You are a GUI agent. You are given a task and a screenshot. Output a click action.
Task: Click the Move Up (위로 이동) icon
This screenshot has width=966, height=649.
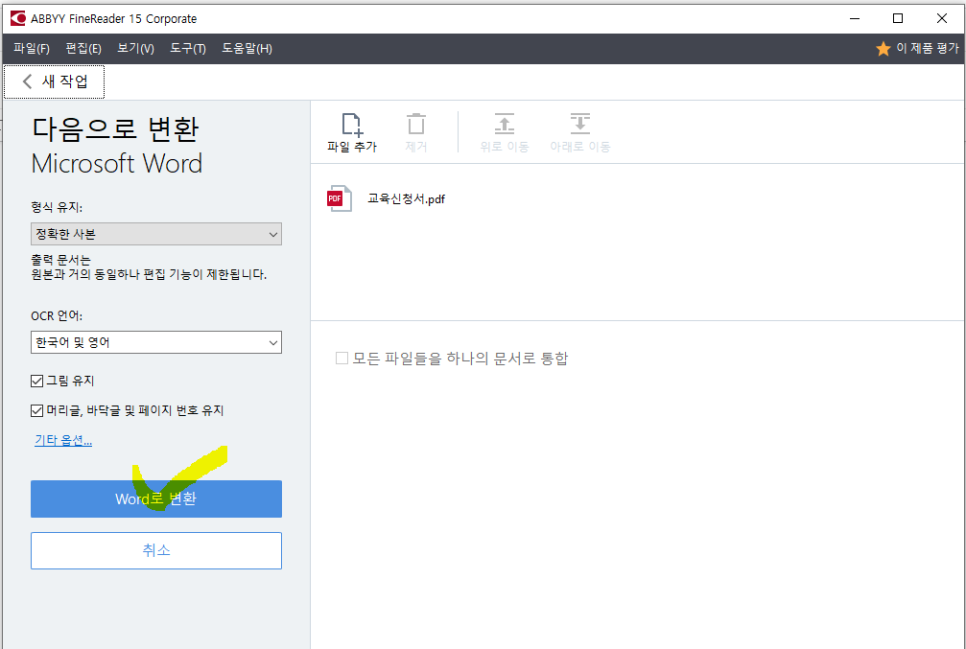tap(505, 124)
